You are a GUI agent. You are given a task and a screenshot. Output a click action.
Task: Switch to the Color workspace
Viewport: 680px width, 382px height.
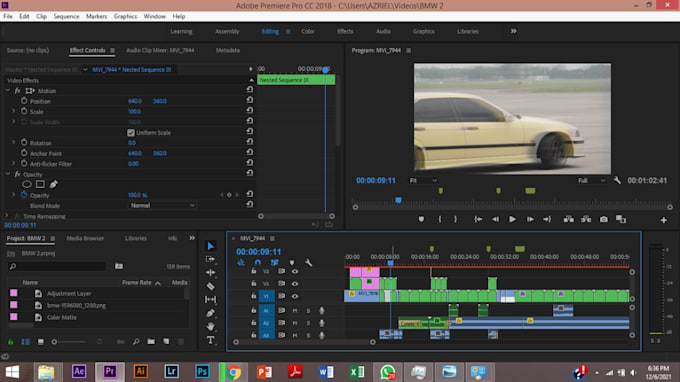[308, 31]
